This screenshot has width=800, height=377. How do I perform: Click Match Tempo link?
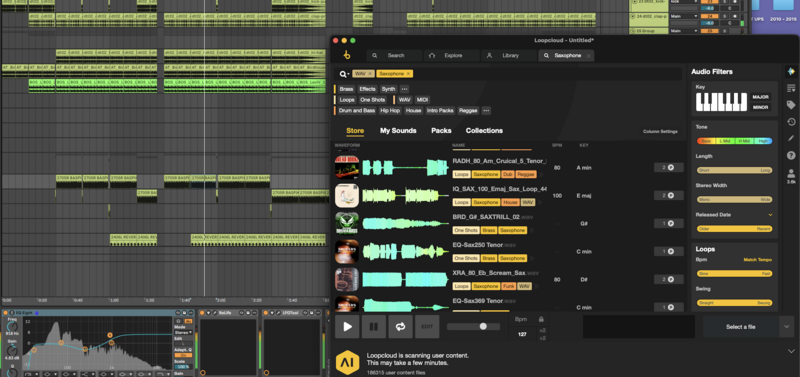coord(757,260)
